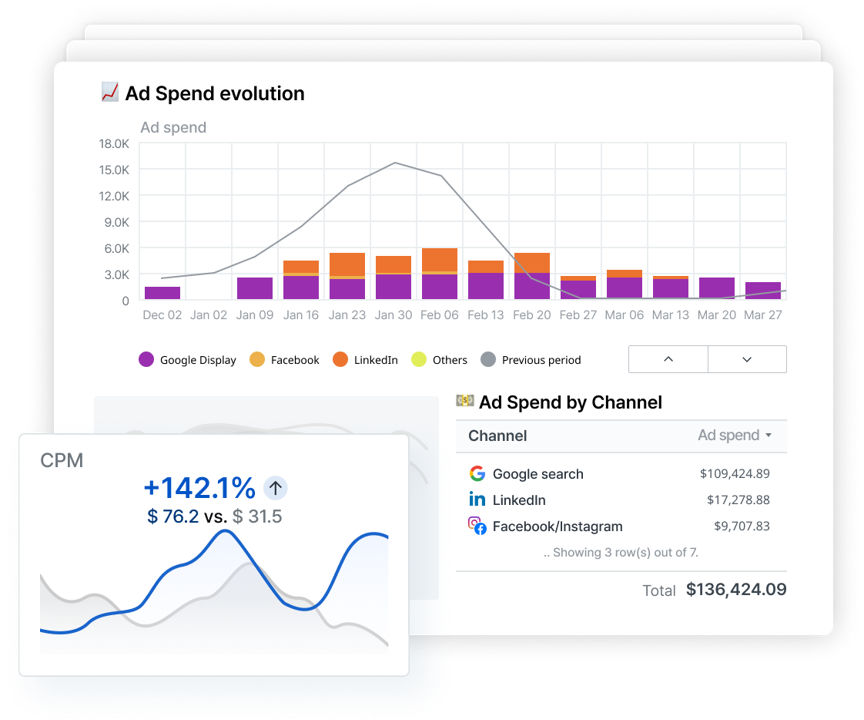Viewport: 864px width, 720px height.
Task: Click the Ad Spend by Channel abacus icon
Action: pyautogui.click(x=465, y=401)
